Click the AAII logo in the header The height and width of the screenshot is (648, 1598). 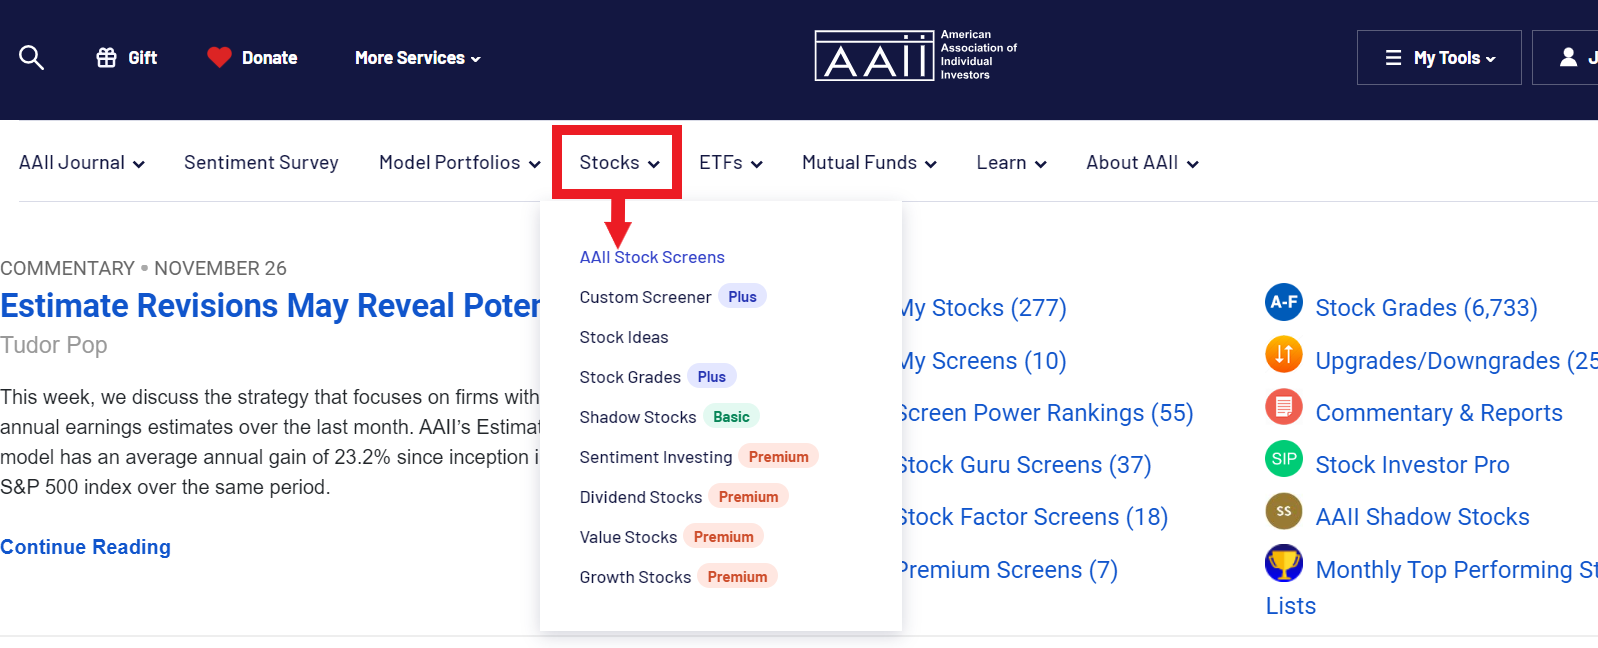[x=915, y=55]
